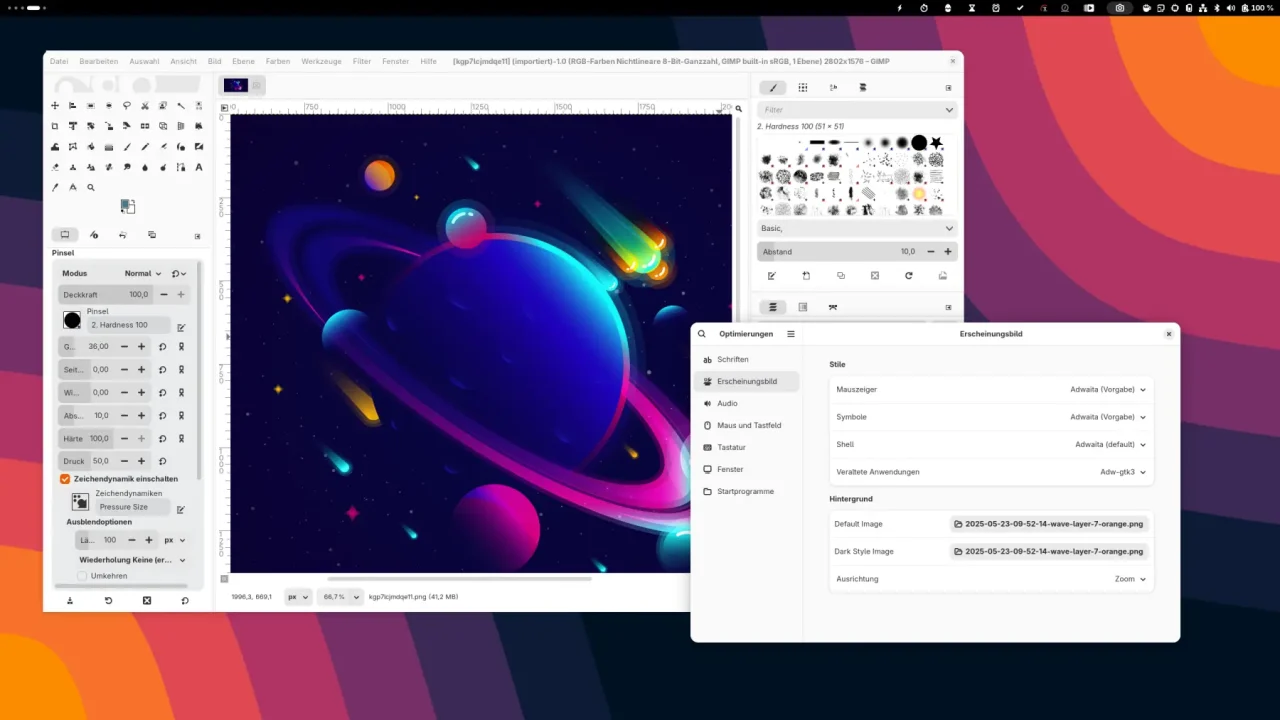
Task: Open the Filter menu in GIMP
Action: tap(361, 61)
